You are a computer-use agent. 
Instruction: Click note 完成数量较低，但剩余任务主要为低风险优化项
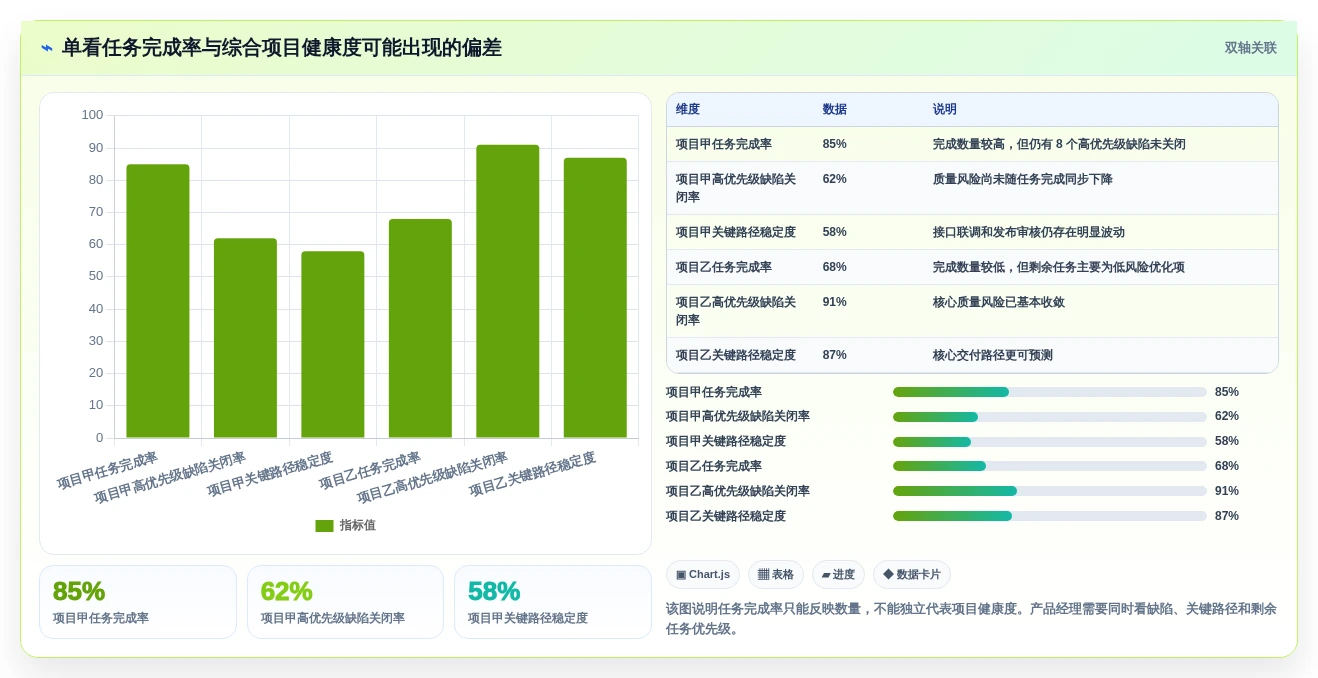pyautogui.click(x=1059, y=267)
